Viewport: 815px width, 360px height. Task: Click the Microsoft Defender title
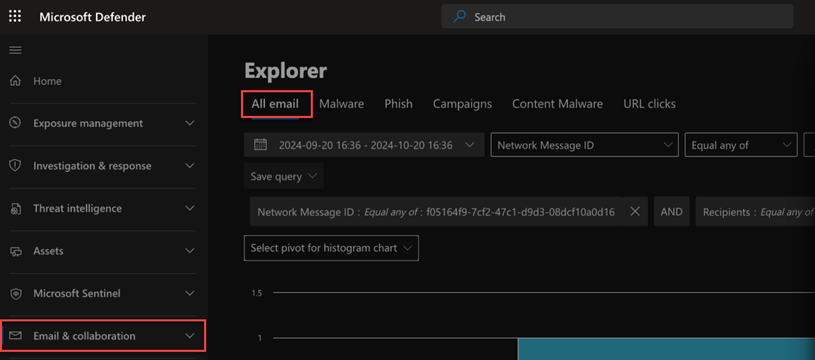93,17
